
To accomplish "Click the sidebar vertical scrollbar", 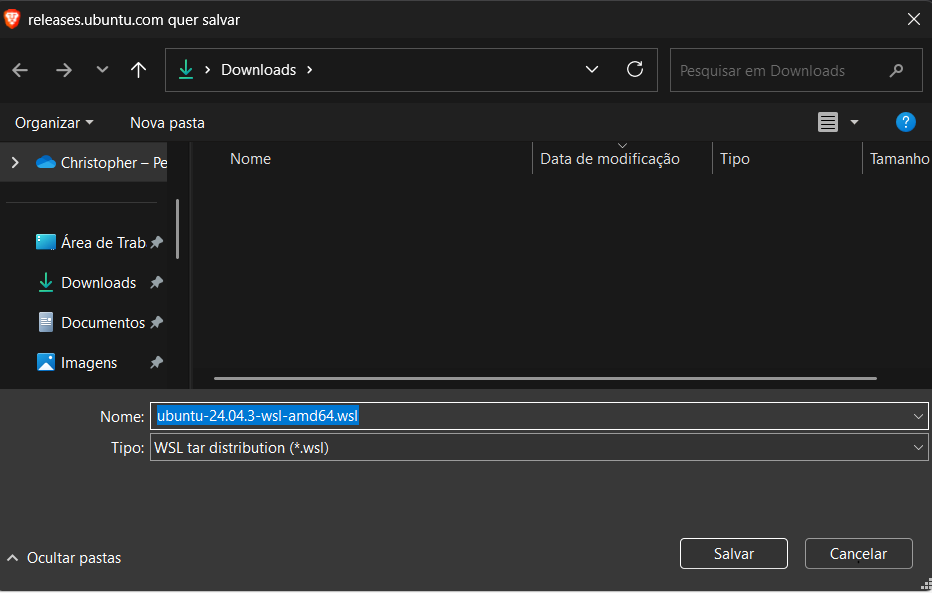I will 178,229.
